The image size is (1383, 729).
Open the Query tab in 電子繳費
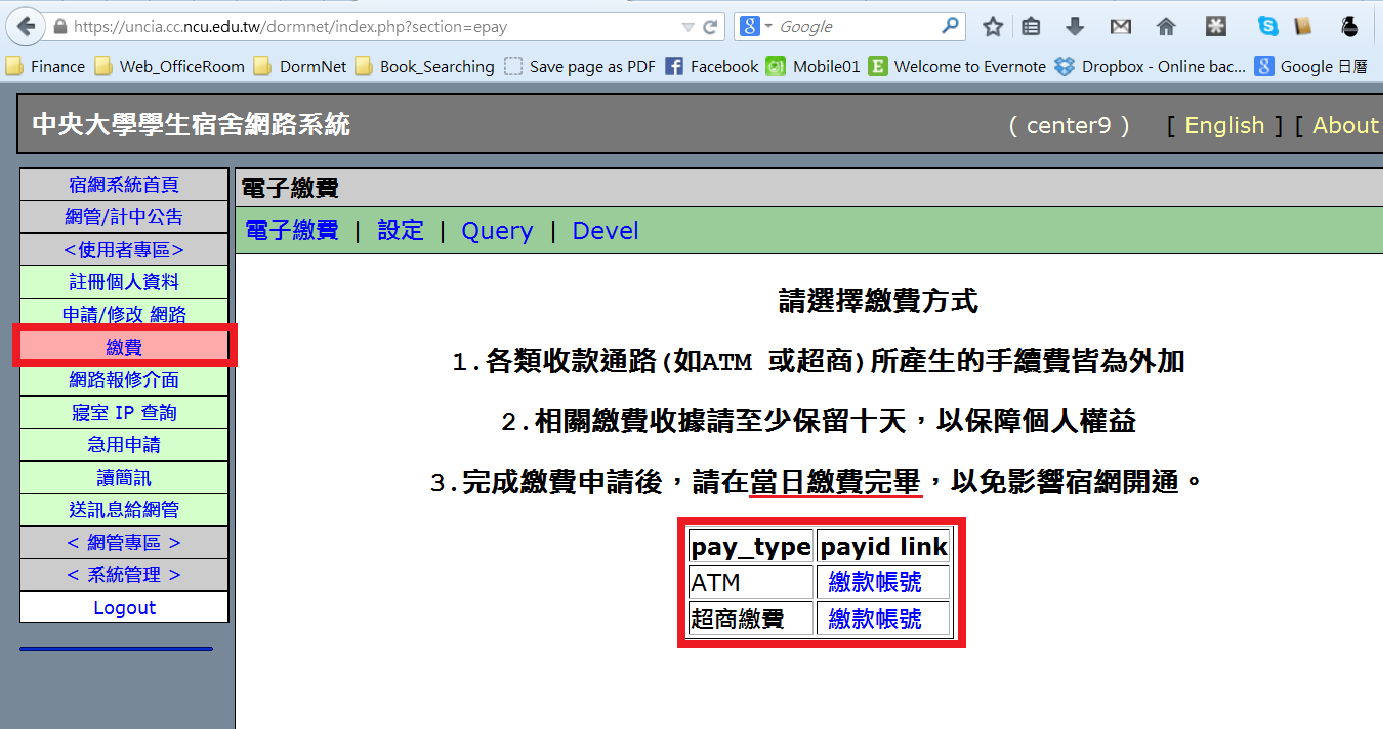[497, 231]
